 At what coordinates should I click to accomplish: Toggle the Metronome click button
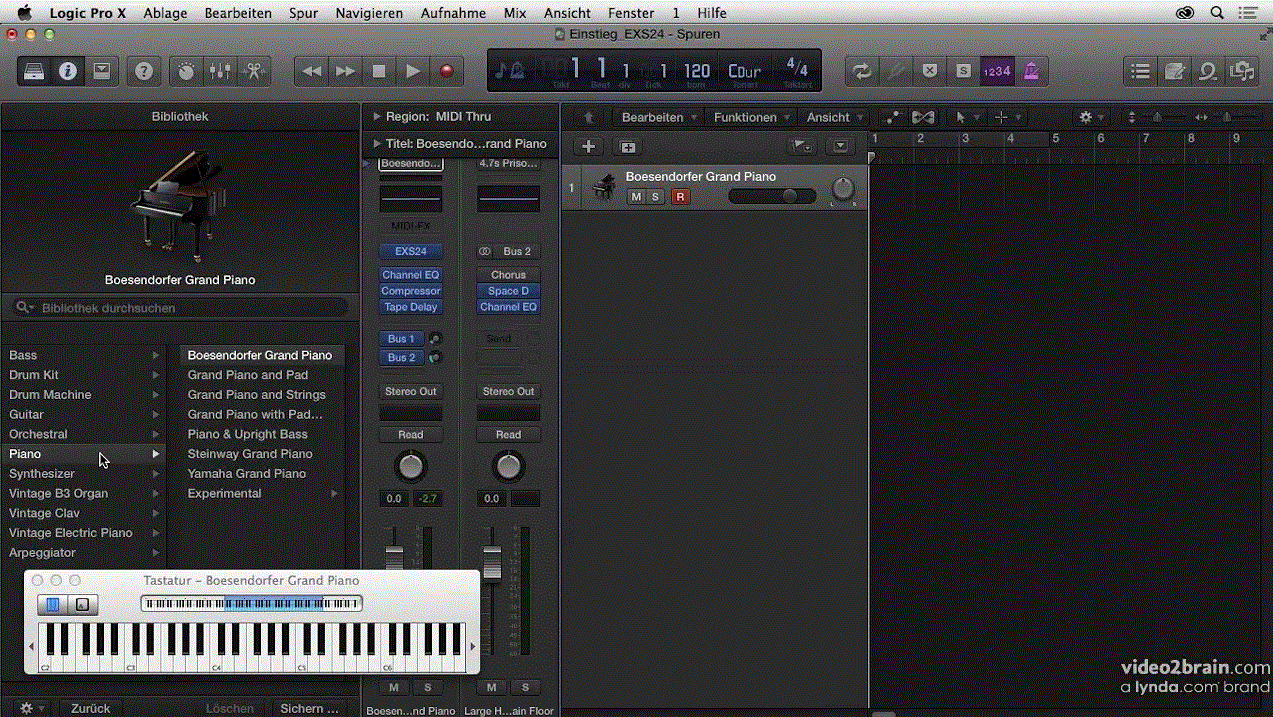pyautogui.click(x=1031, y=71)
